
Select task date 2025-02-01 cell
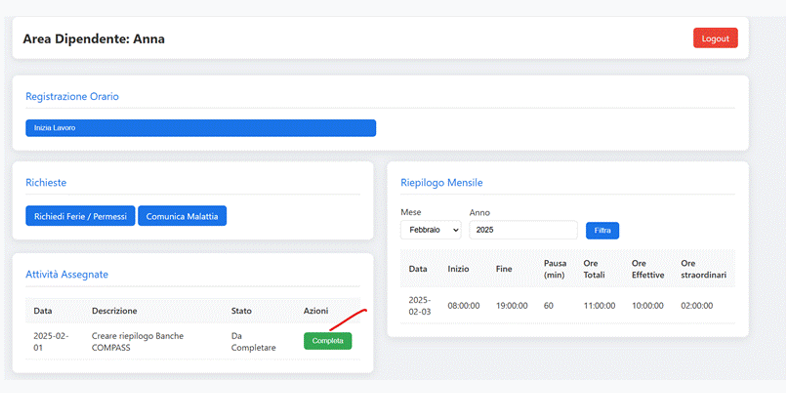51,341
